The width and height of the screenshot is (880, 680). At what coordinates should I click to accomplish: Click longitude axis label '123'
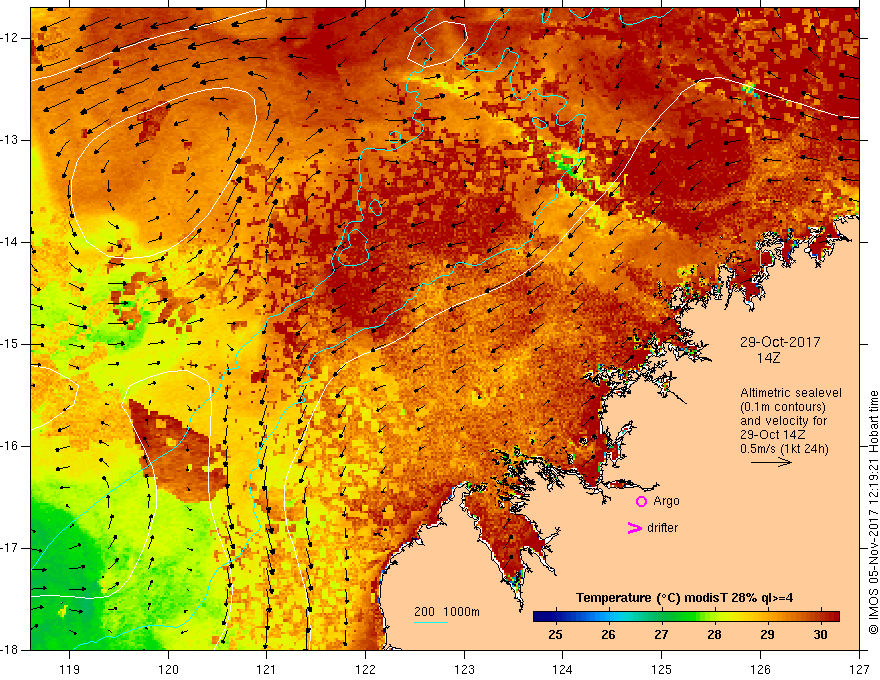pos(464,669)
